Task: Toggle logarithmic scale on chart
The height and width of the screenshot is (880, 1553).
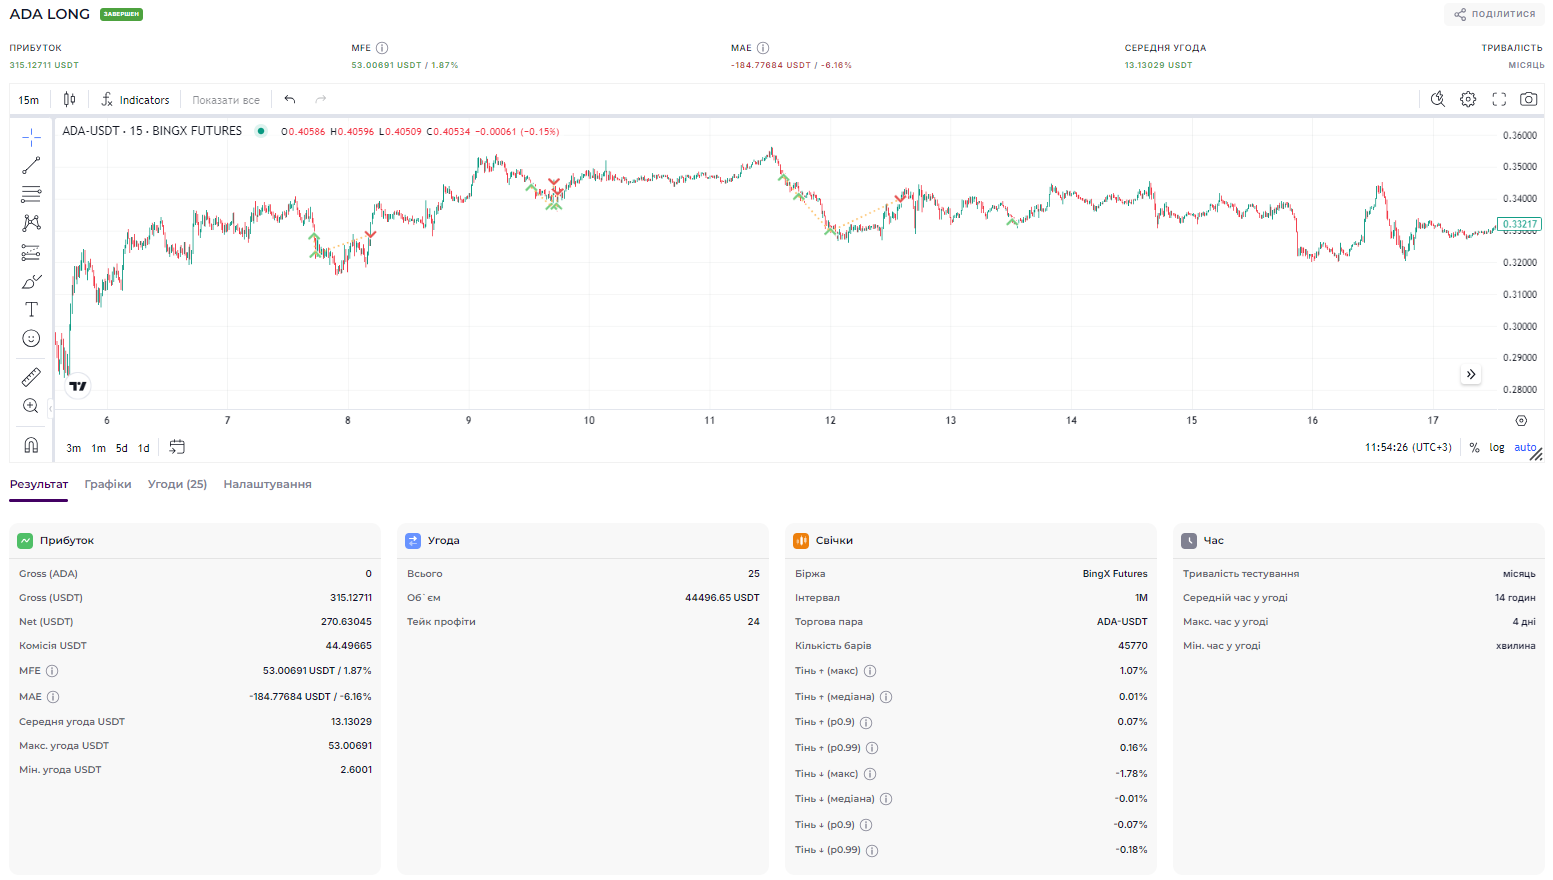Action: [1496, 448]
